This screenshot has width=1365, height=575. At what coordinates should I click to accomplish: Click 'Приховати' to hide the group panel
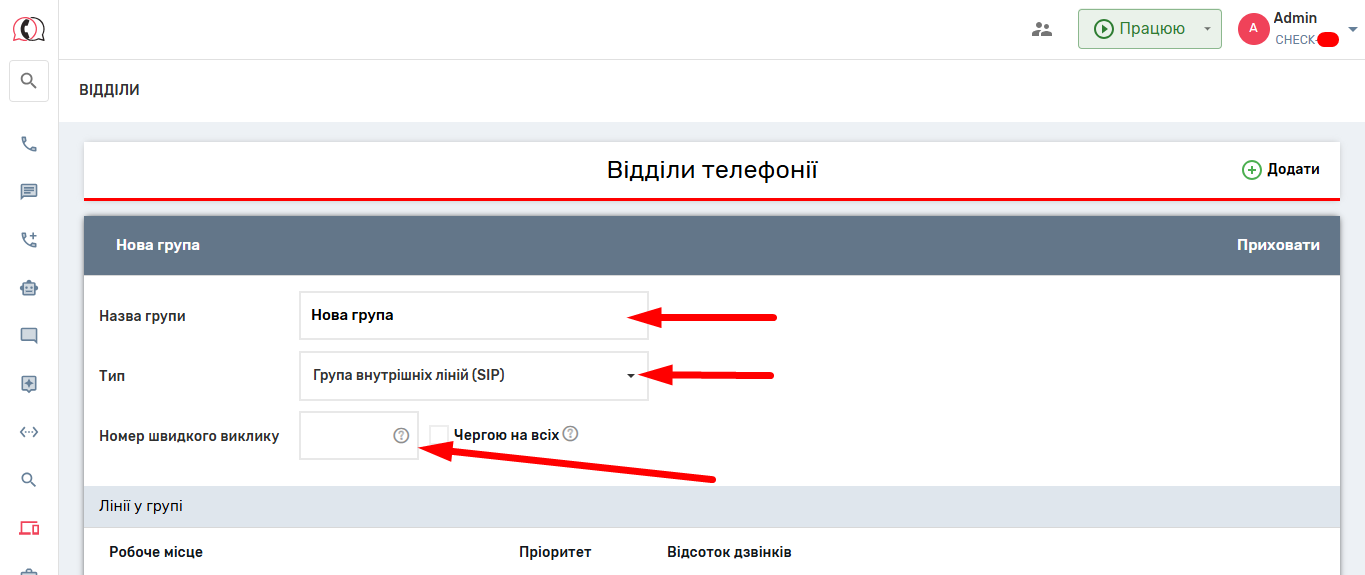click(x=1277, y=245)
